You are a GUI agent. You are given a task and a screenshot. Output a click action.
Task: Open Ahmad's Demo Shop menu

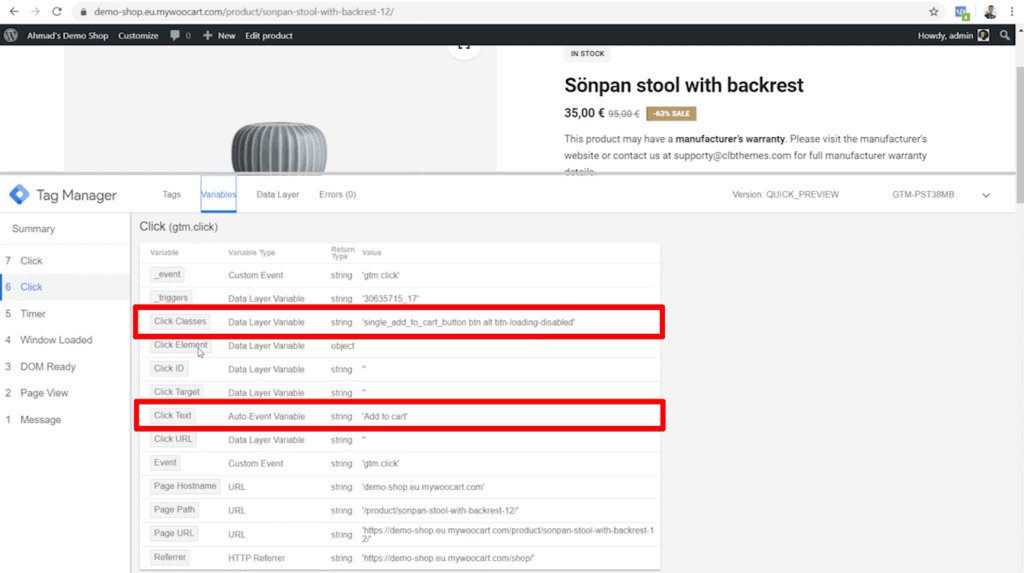tap(67, 35)
